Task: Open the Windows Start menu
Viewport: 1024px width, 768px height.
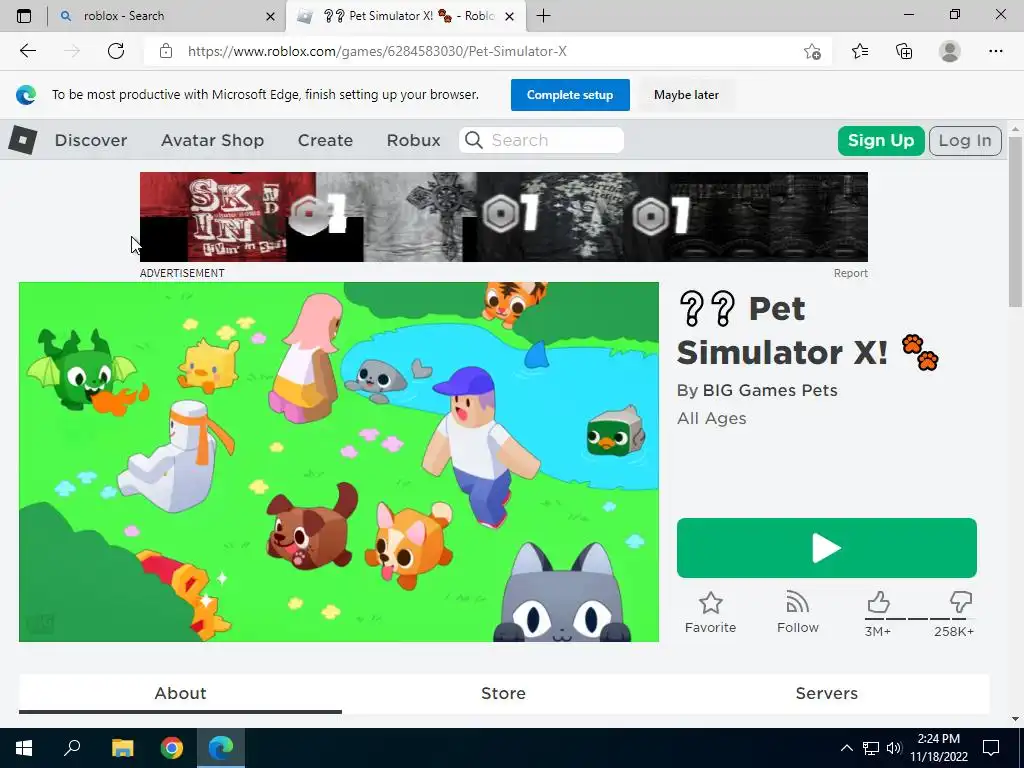Action: (24, 748)
